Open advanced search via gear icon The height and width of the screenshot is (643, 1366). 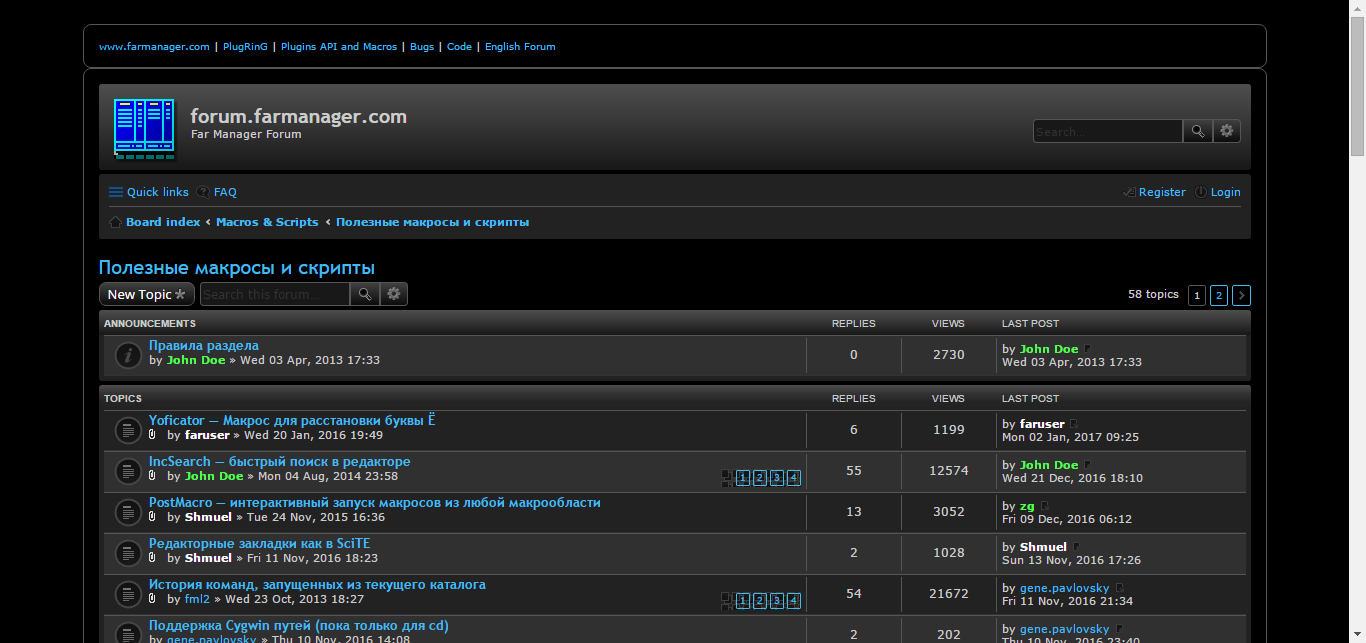pos(1226,130)
